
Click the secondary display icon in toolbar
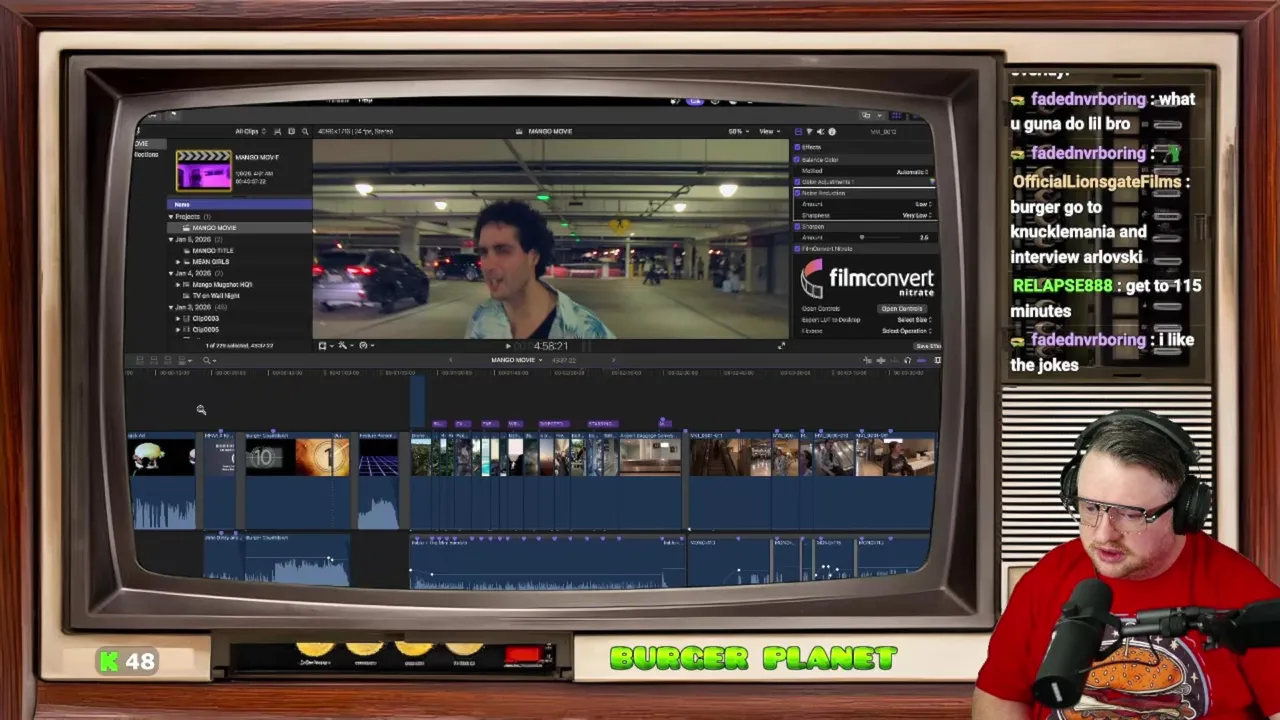(x=866, y=115)
